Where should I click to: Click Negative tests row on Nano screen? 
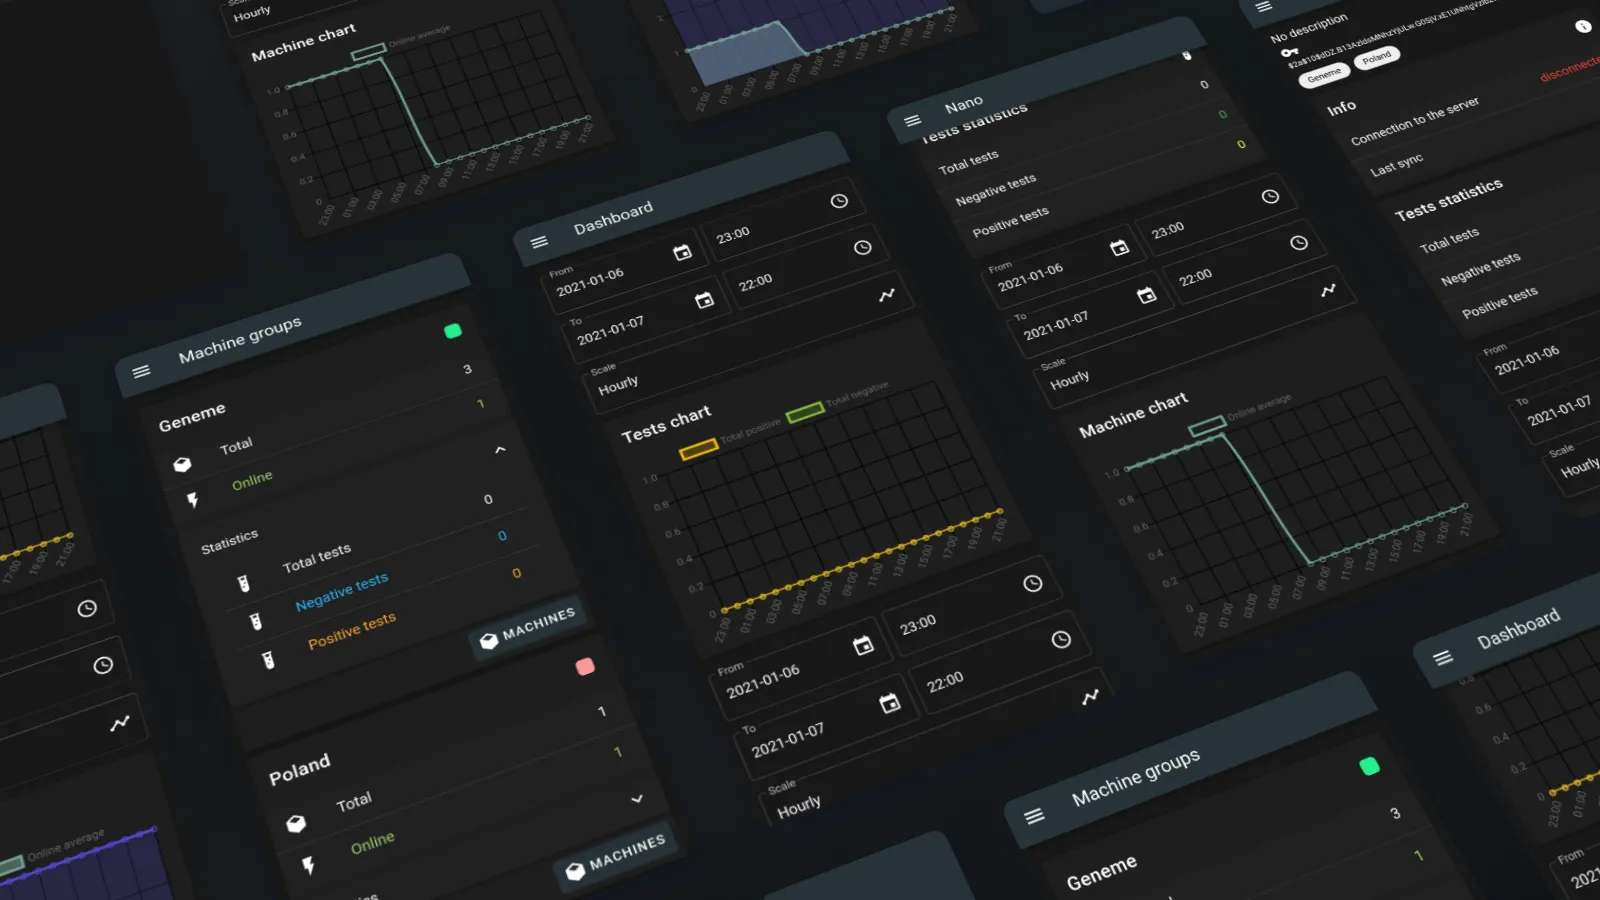[x=1100, y=166]
